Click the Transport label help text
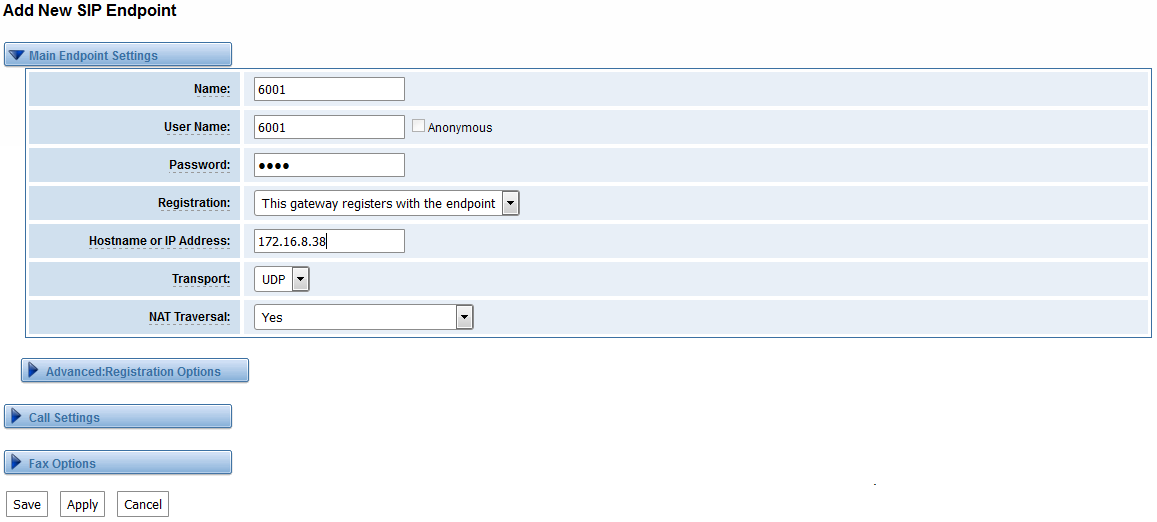This screenshot has width=1157, height=522. point(201,279)
